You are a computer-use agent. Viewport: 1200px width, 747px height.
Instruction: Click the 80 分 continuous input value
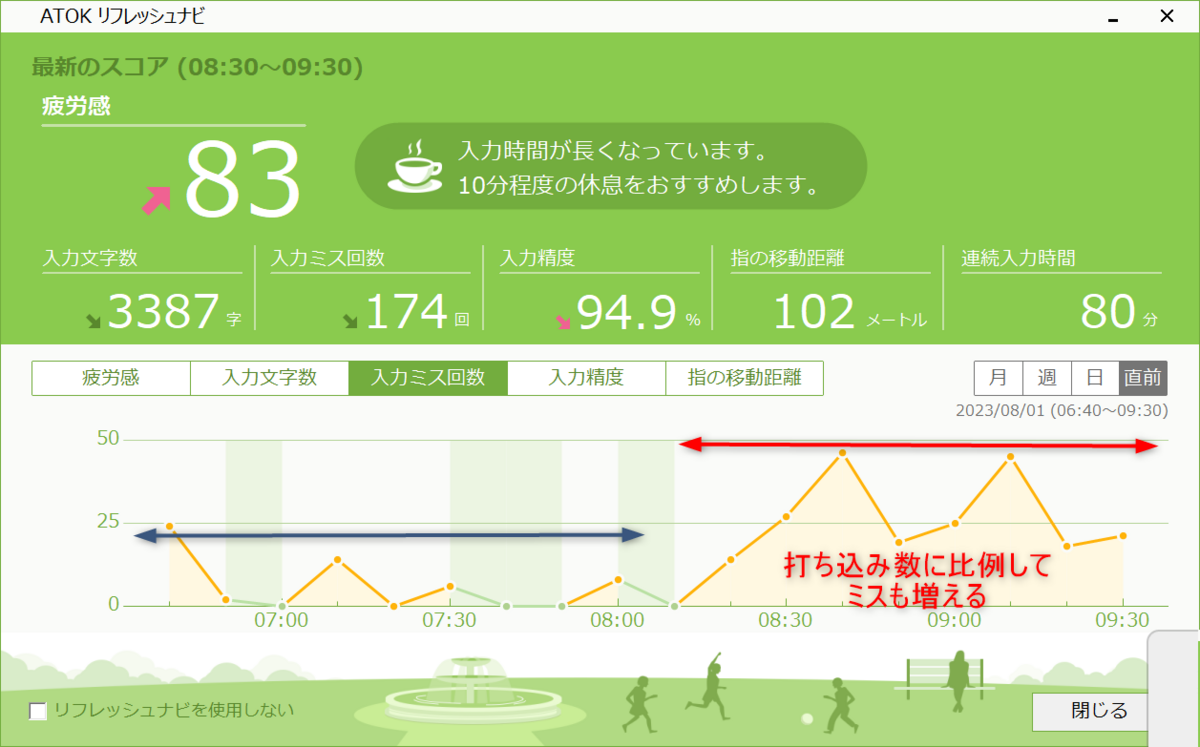coord(1120,313)
